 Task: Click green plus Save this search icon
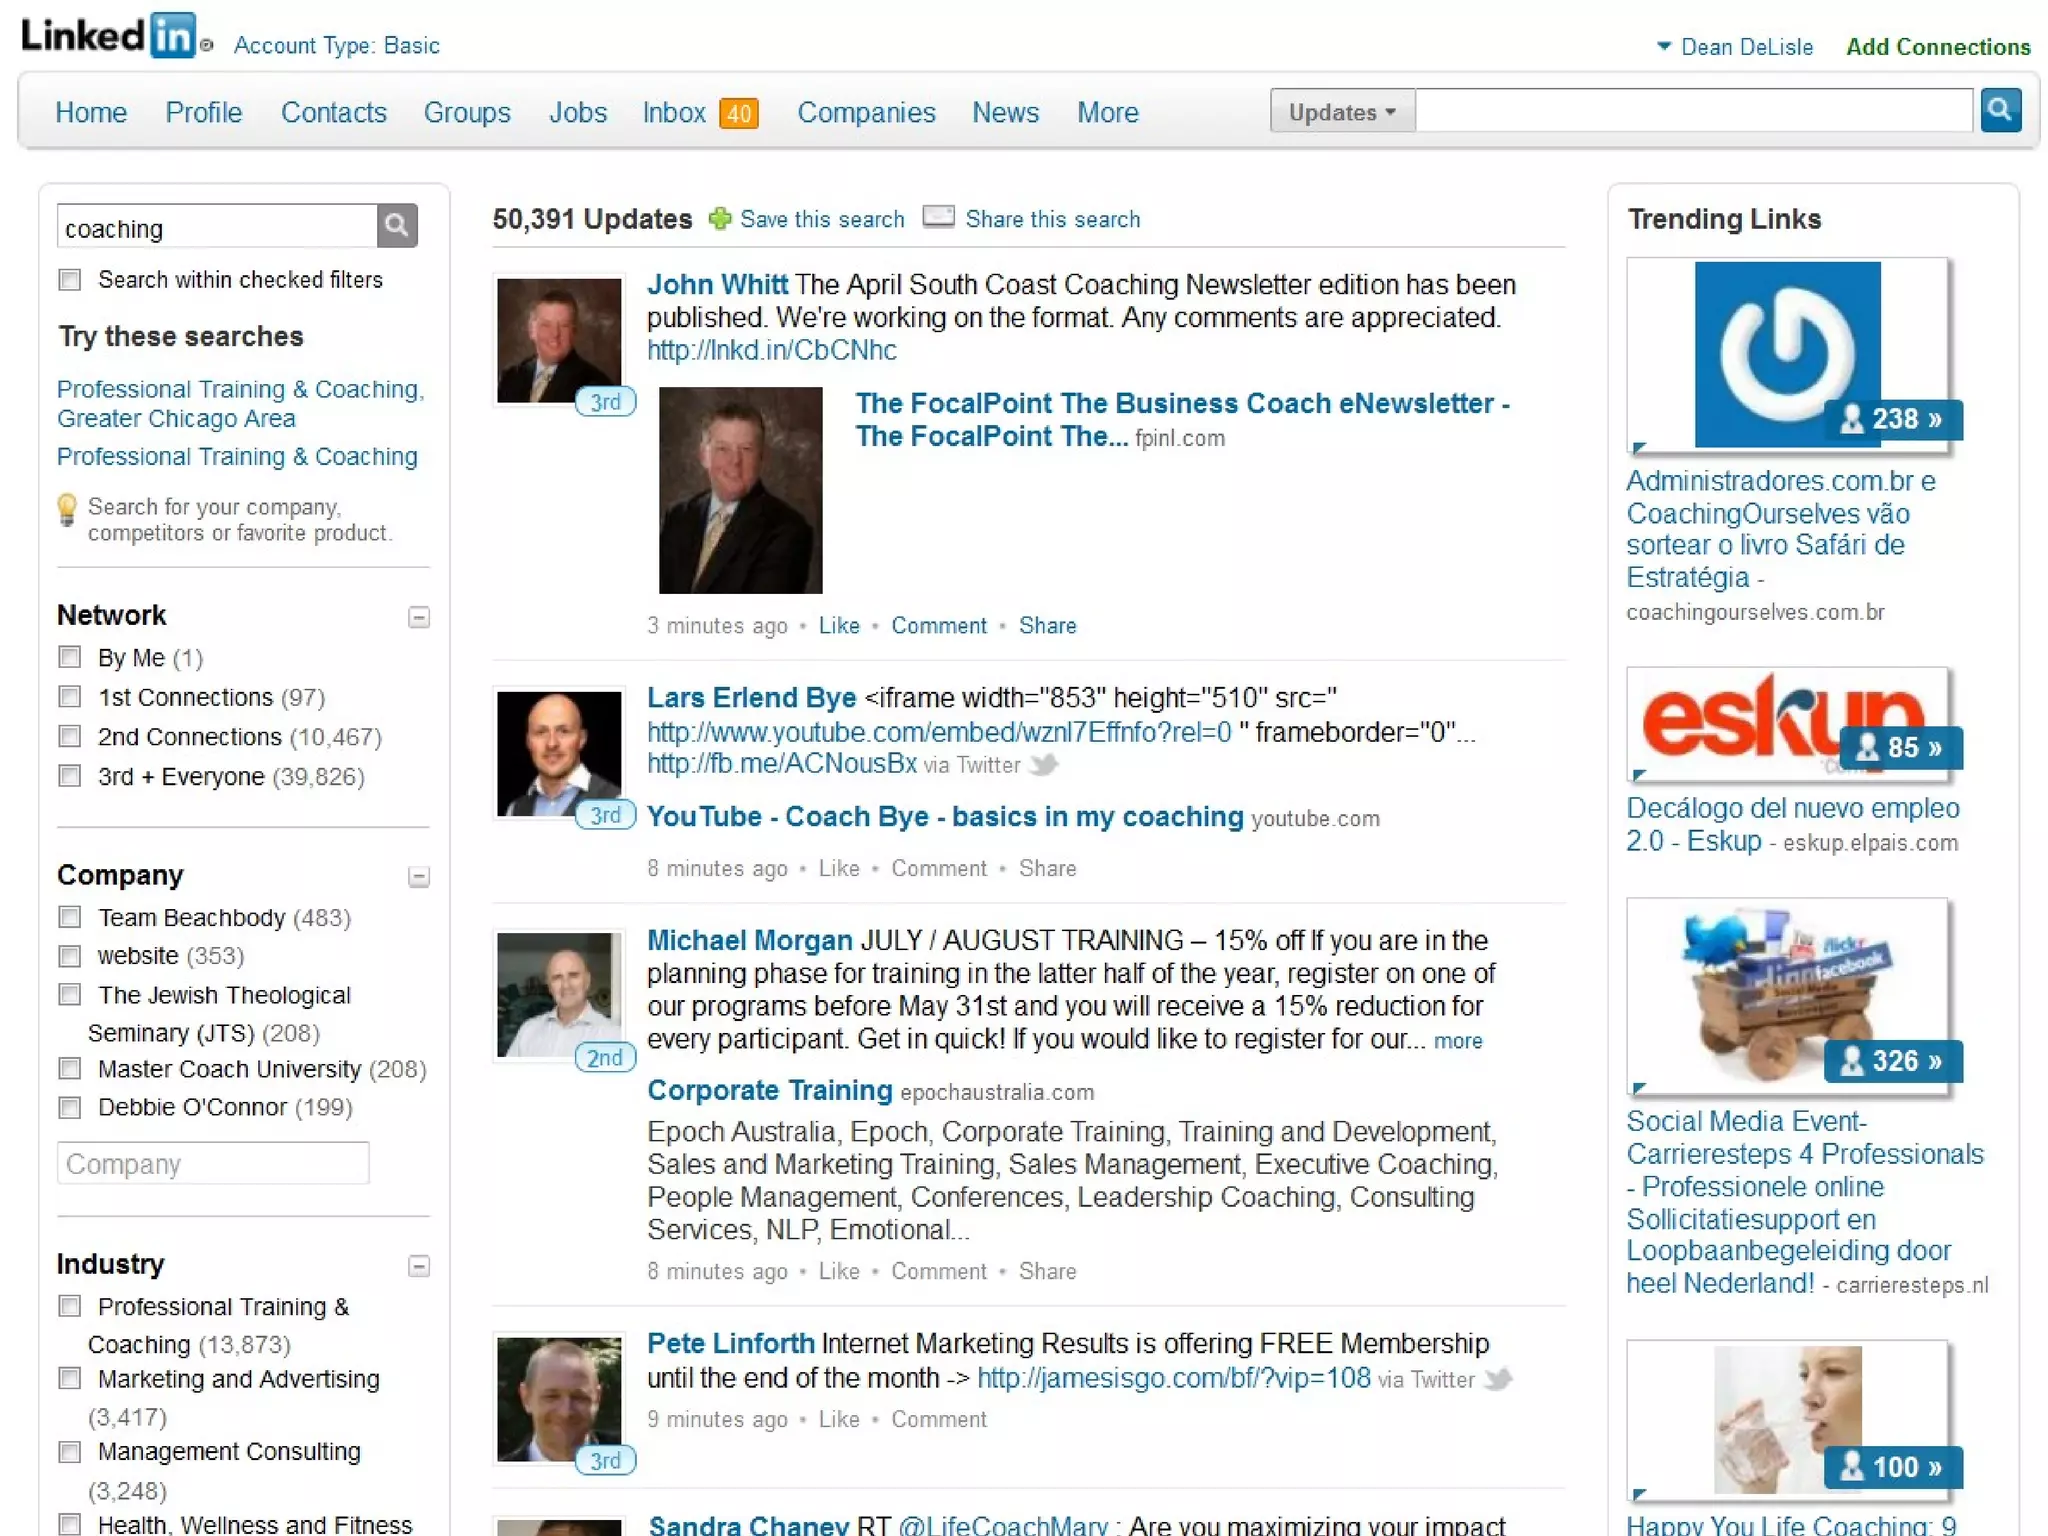[719, 219]
